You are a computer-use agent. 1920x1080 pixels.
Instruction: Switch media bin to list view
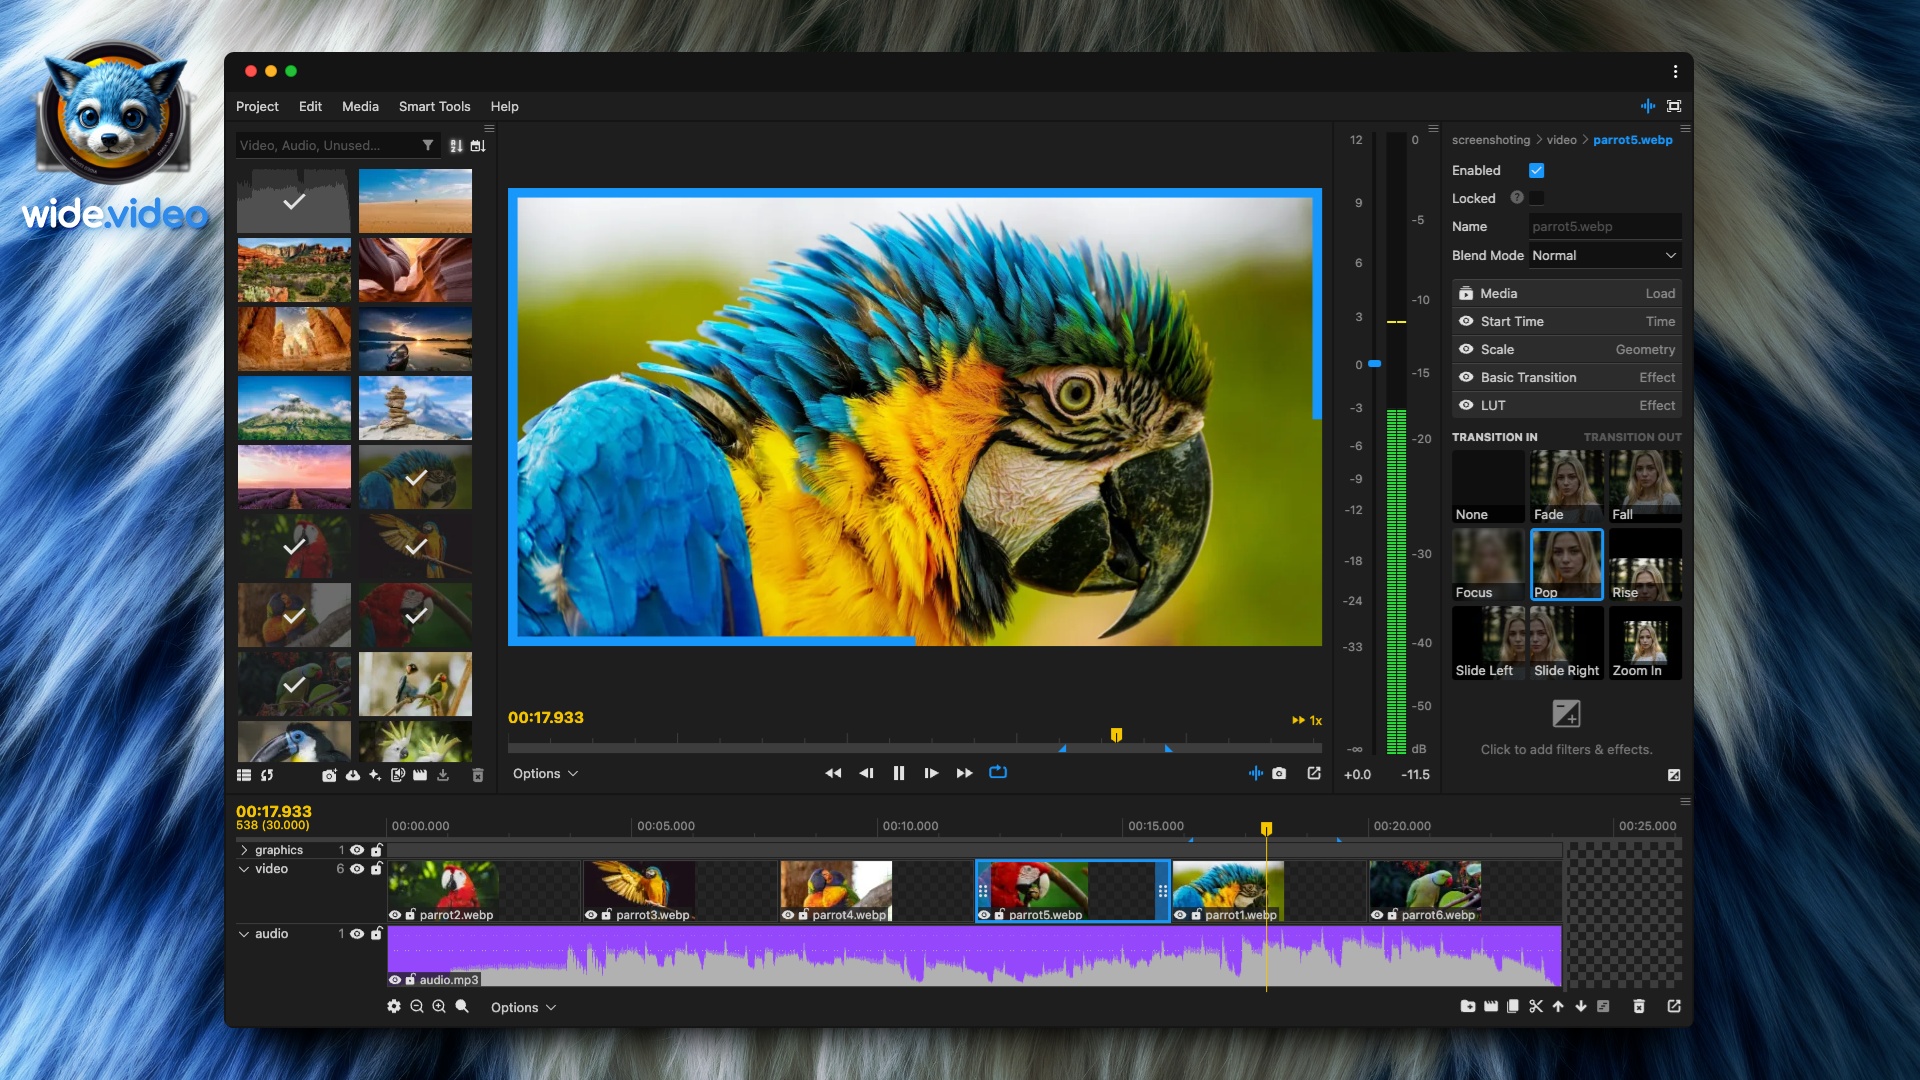[x=244, y=775]
